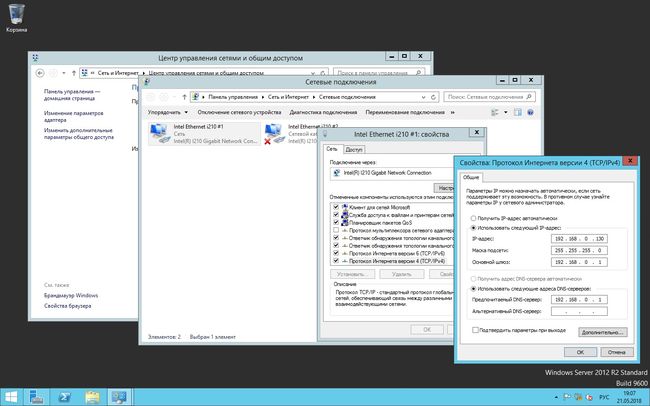
Task: Click the IP-адрес field 192.168.0.130
Action: (x=579, y=239)
